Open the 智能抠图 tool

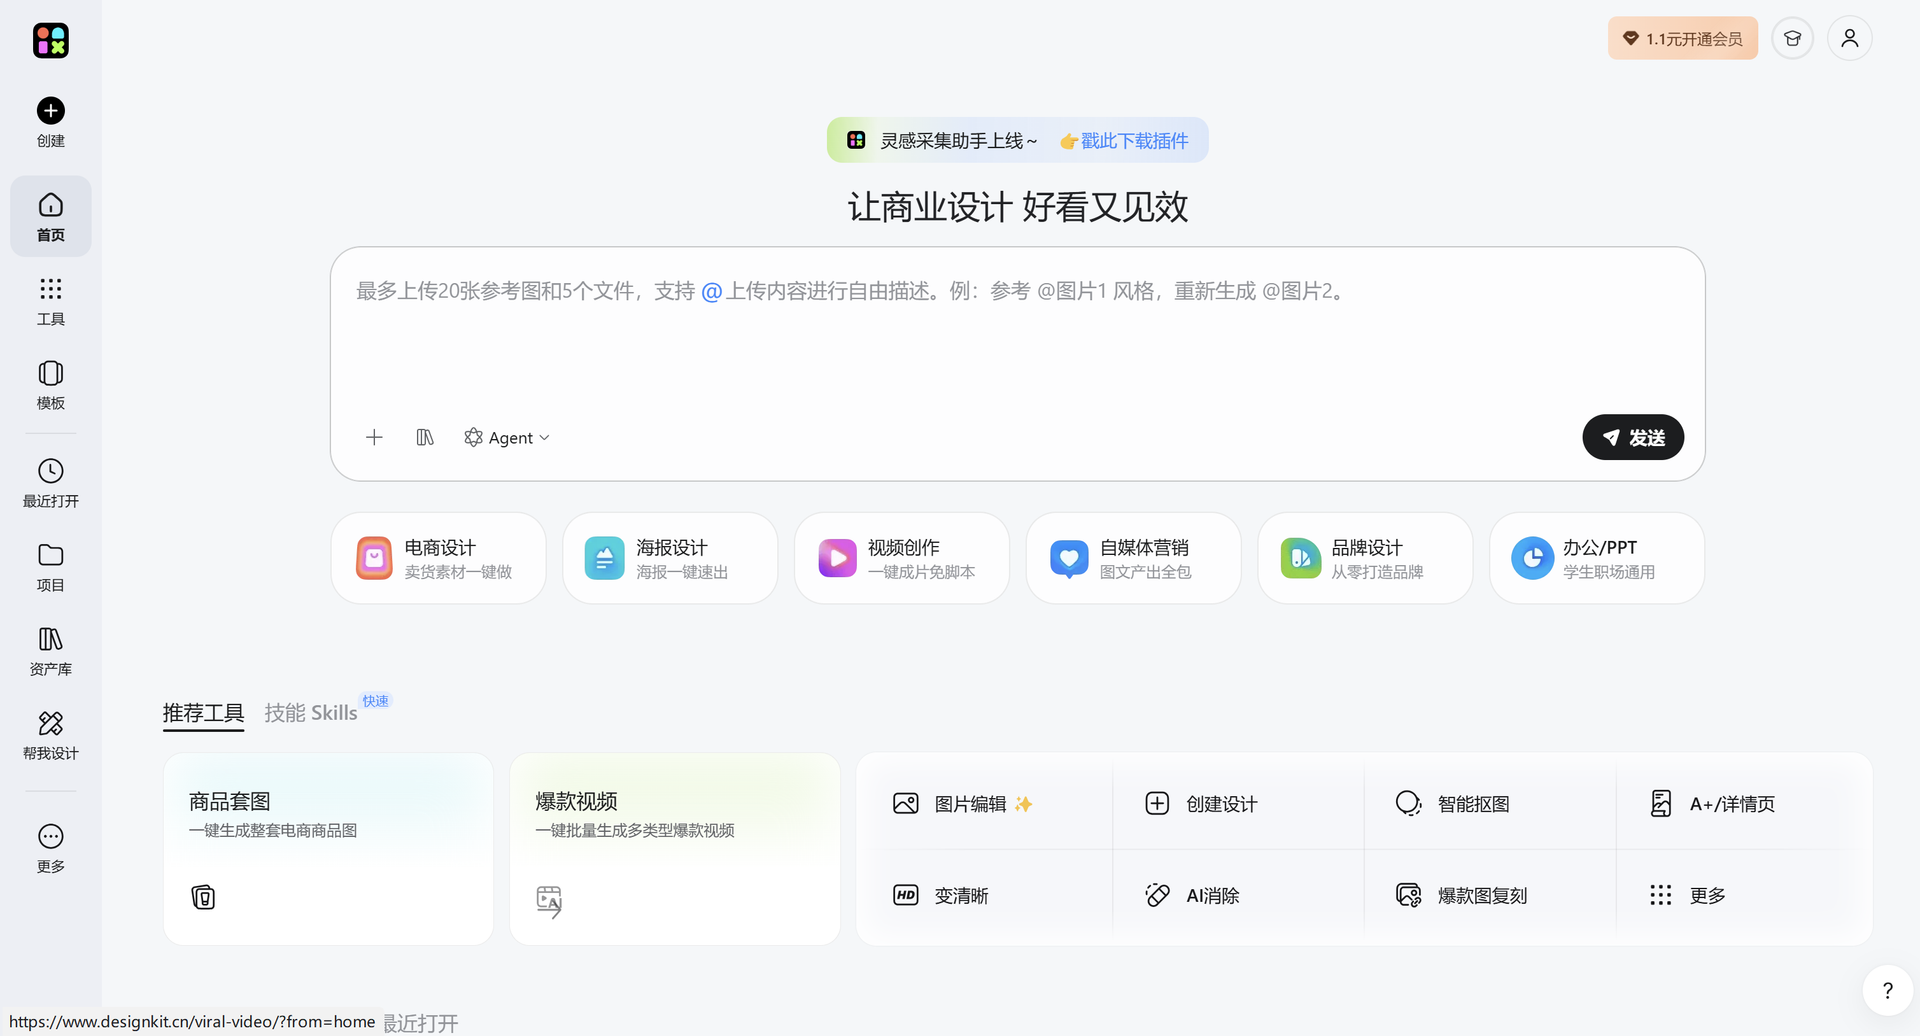point(1452,804)
